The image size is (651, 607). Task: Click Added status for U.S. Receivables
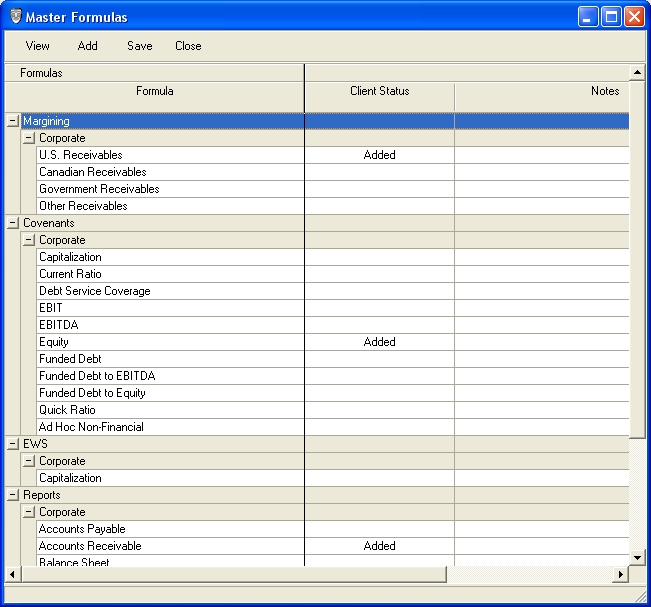(379, 155)
